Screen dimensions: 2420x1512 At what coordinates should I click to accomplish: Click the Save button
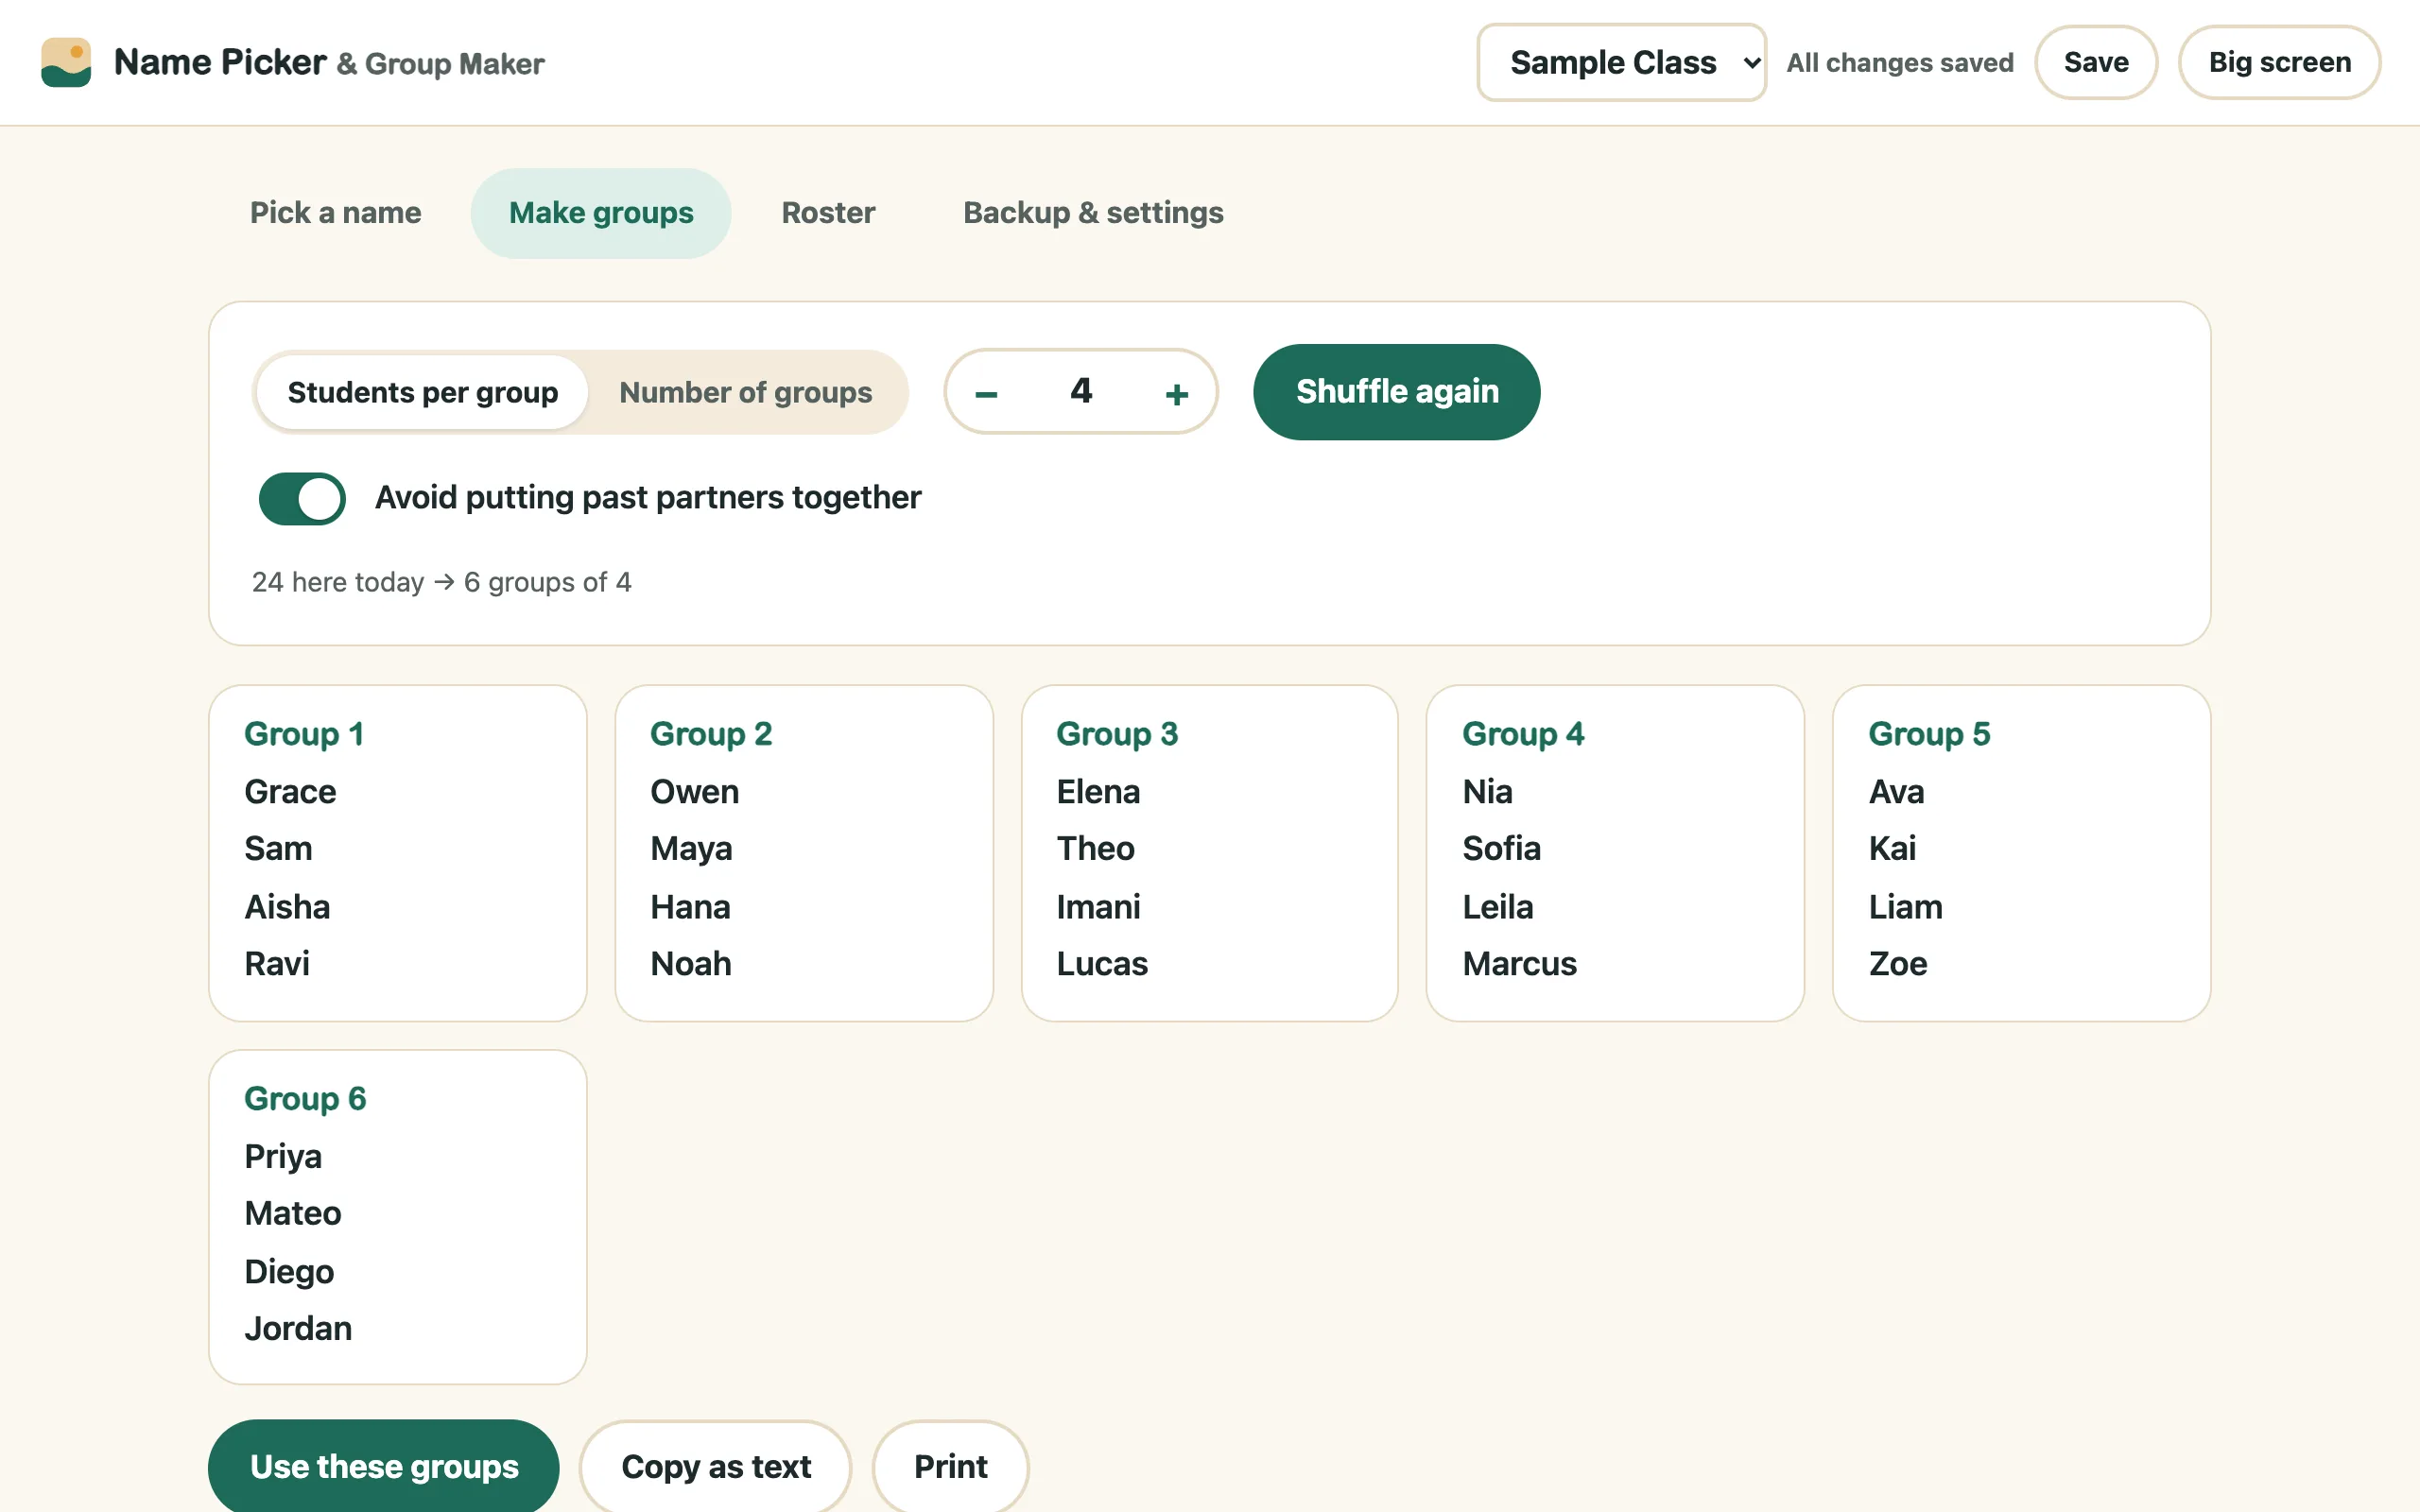[2096, 62]
